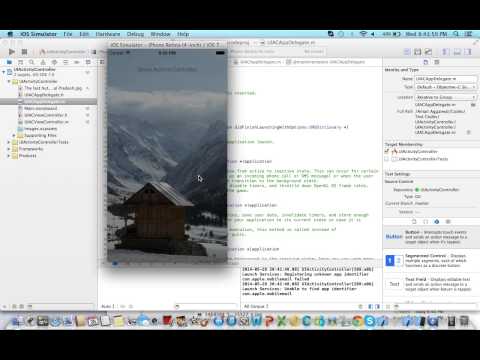
Task: Open the Test navigator tab
Action: (x=54, y=62)
